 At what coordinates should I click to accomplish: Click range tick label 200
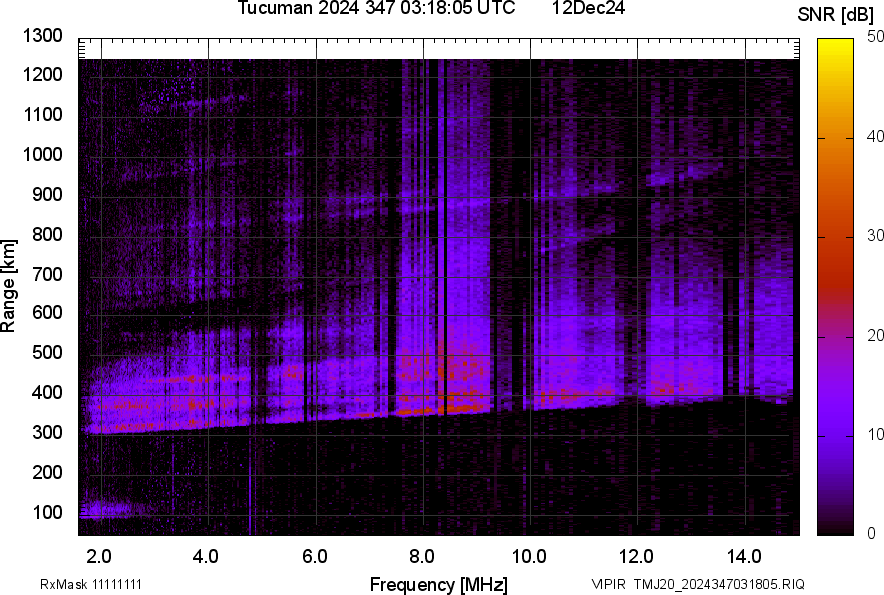[x=47, y=472]
